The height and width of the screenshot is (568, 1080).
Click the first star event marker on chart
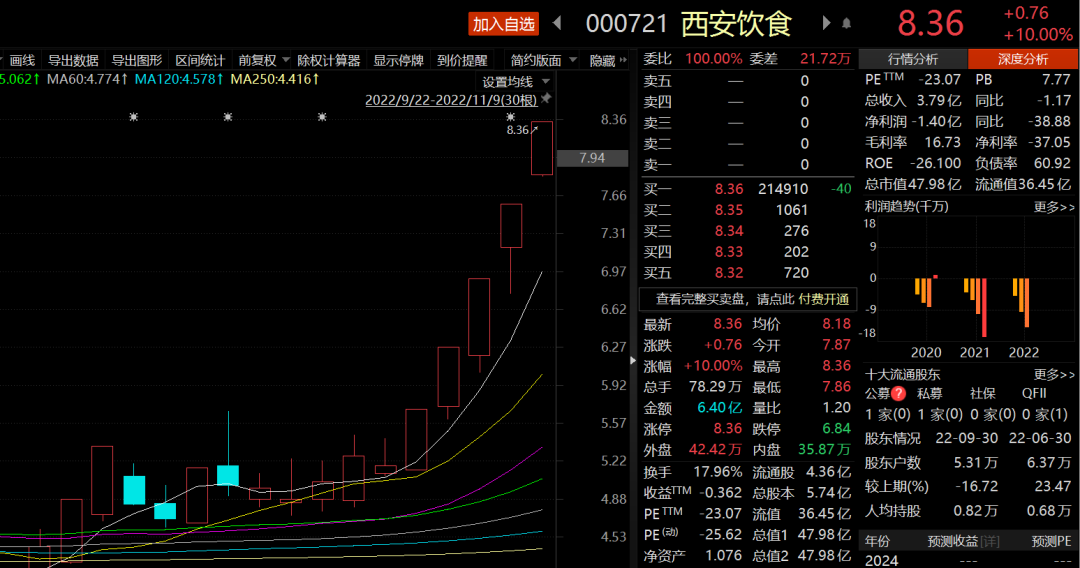[x=134, y=117]
